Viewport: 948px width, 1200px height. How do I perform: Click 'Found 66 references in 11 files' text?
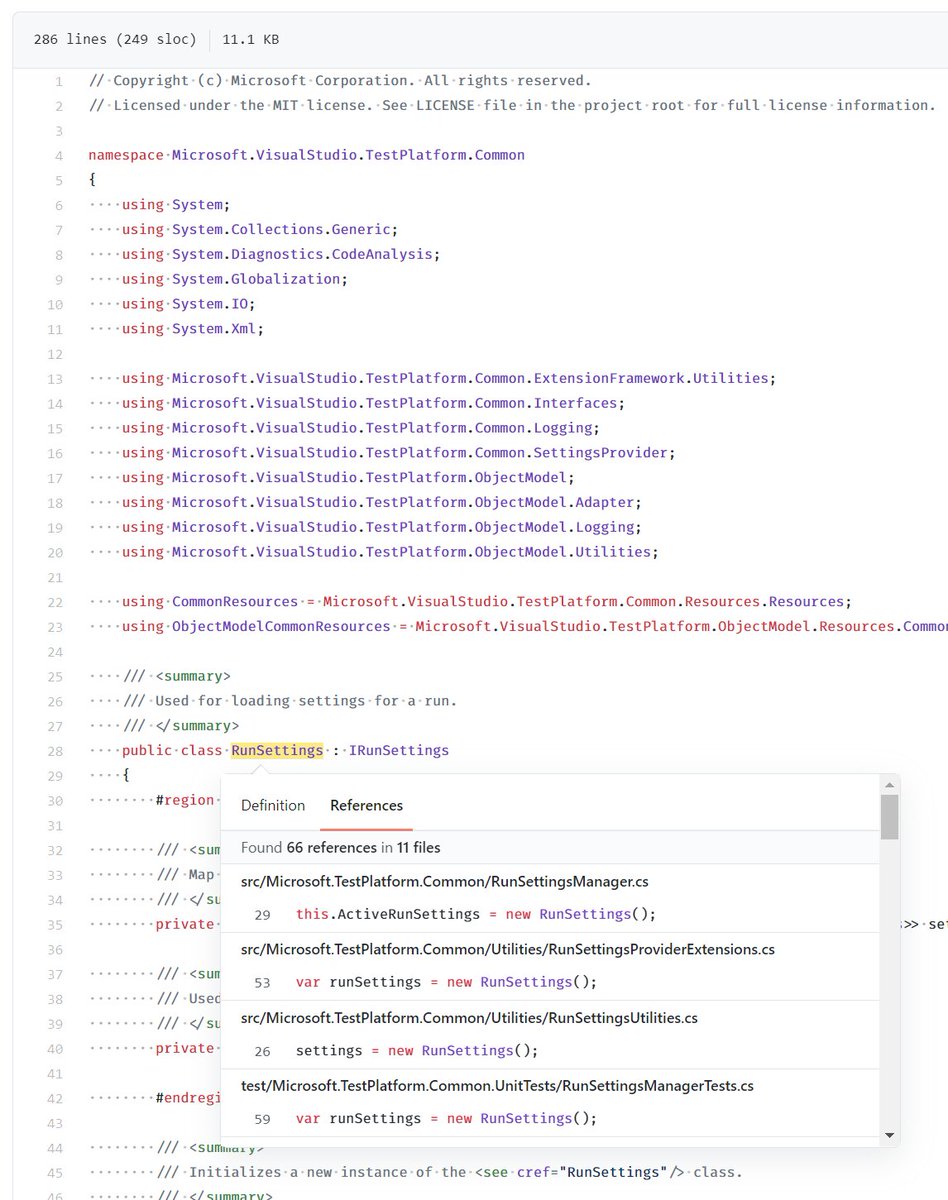pyautogui.click(x=340, y=847)
